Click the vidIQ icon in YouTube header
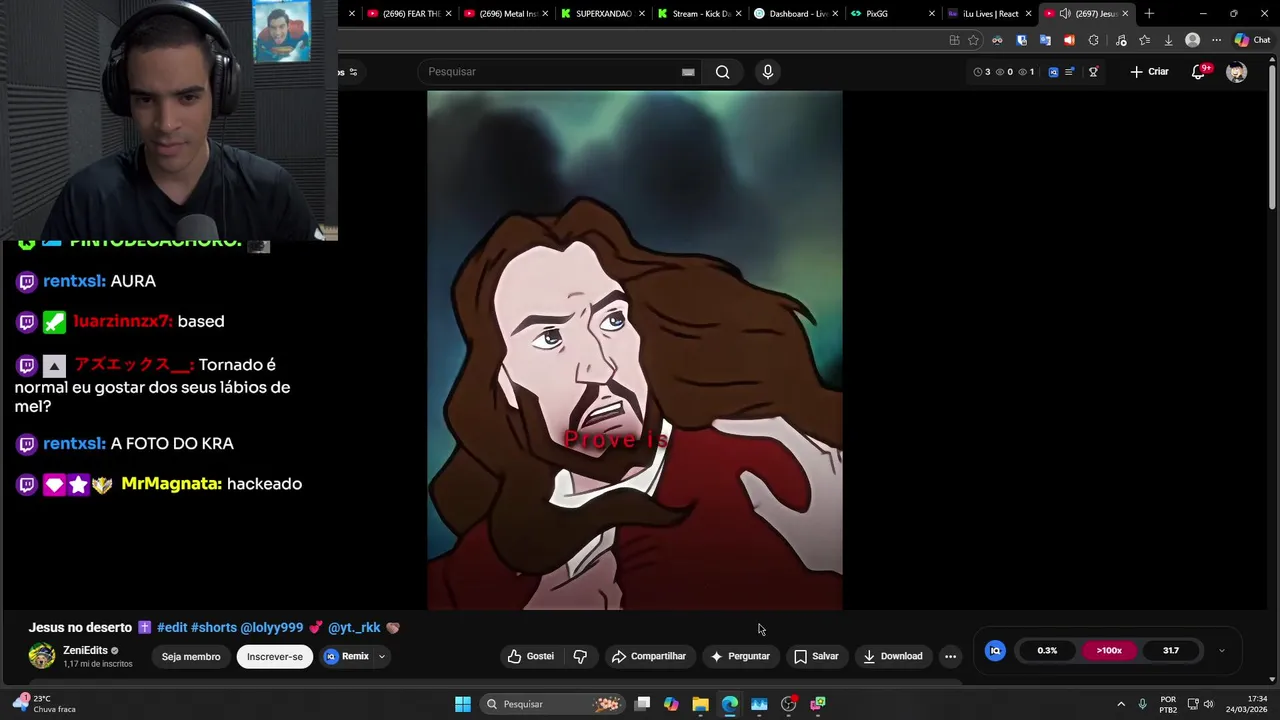Image resolution: width=1280 pixels, height=720 pixels. click(1053, 72)
